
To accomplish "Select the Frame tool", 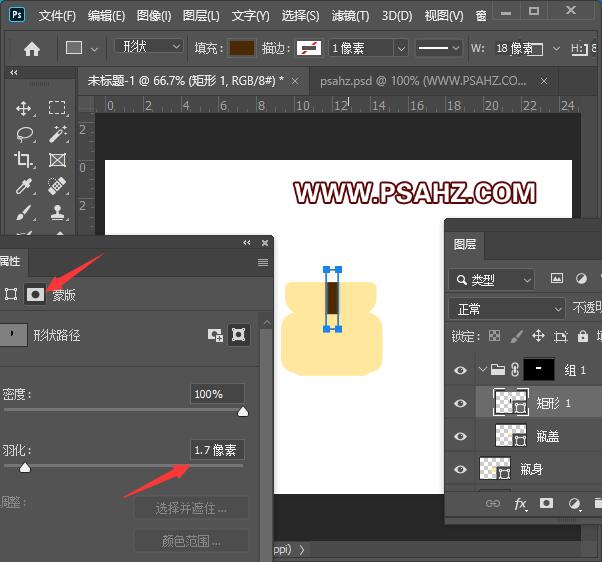I will click(57, 160).
